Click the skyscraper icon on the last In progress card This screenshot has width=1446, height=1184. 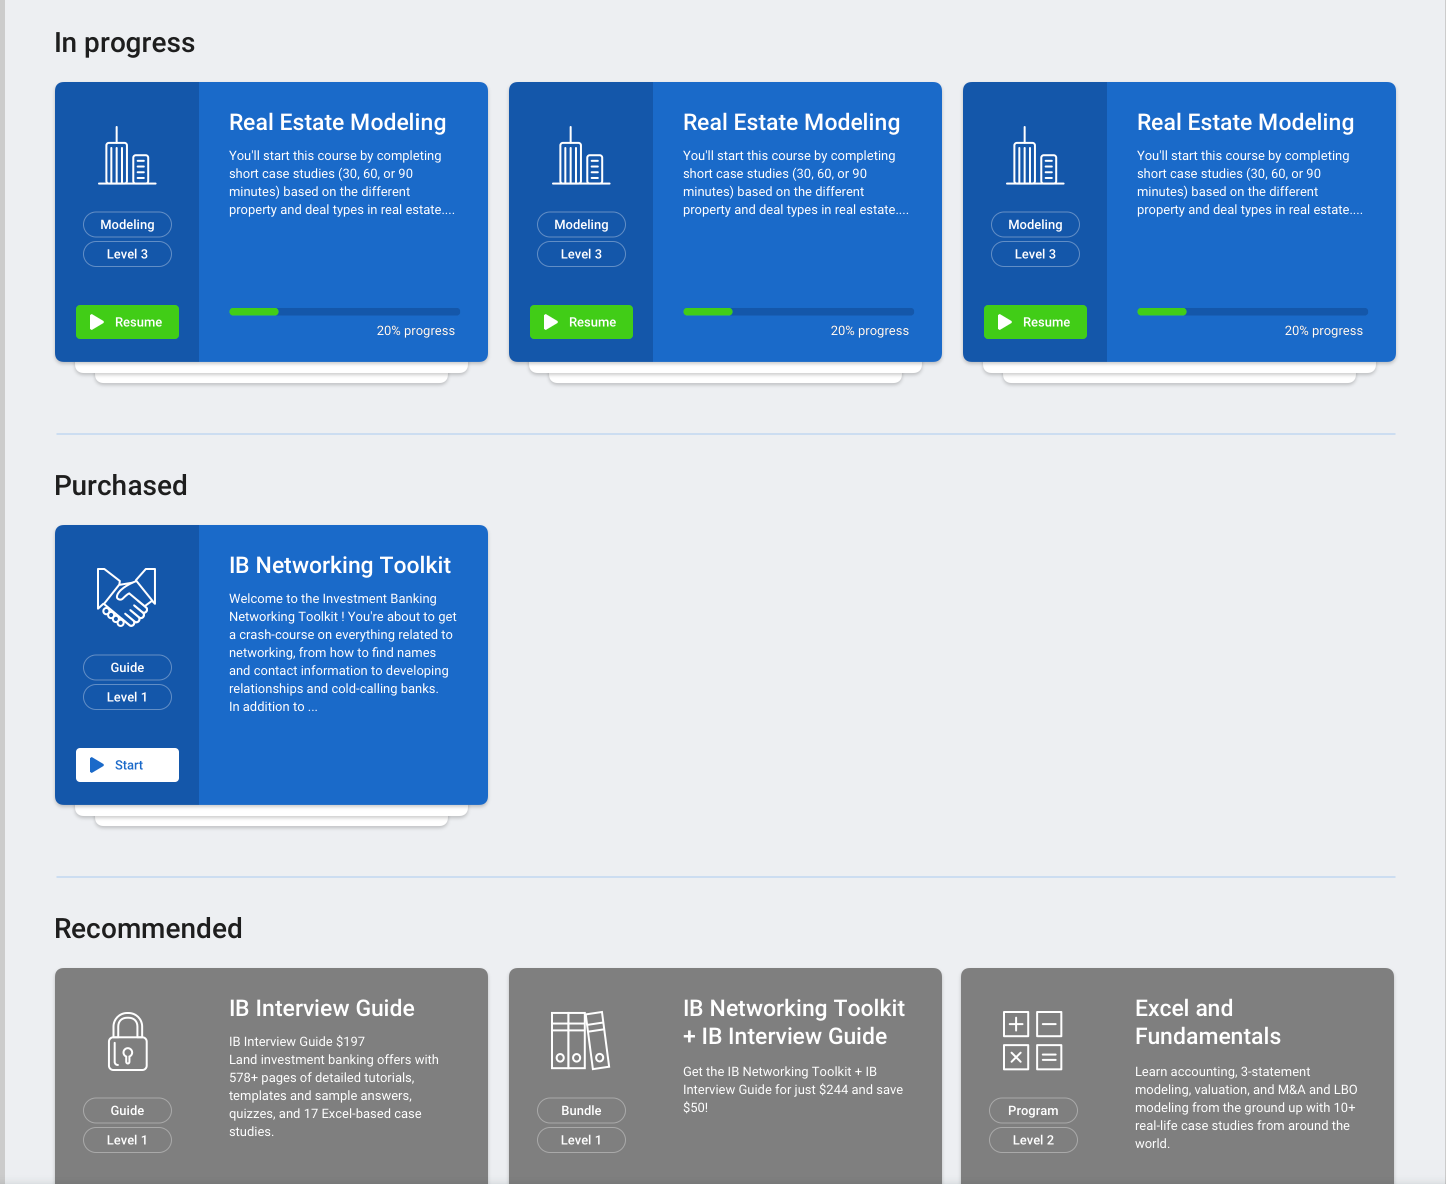(1035, 156)
